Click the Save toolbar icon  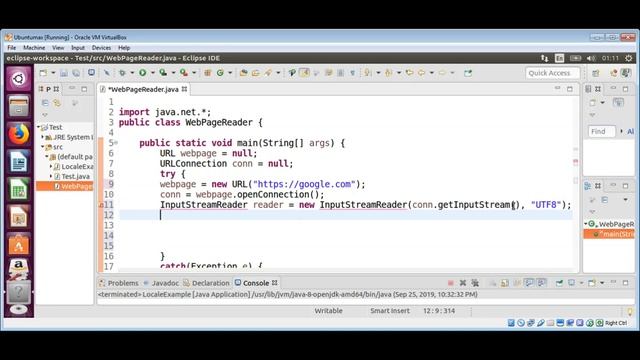pos(64,73)
